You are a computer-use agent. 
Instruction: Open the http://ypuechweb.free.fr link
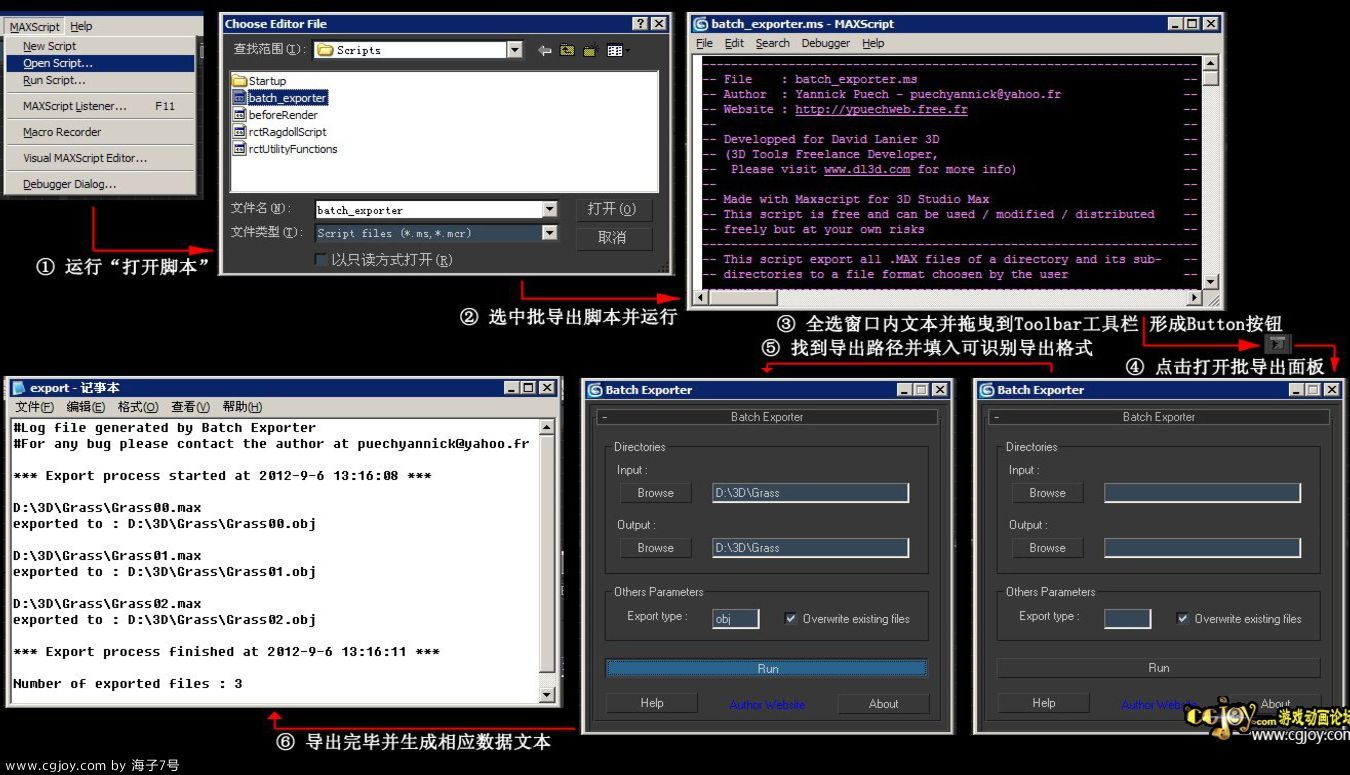tap(881, 110)
